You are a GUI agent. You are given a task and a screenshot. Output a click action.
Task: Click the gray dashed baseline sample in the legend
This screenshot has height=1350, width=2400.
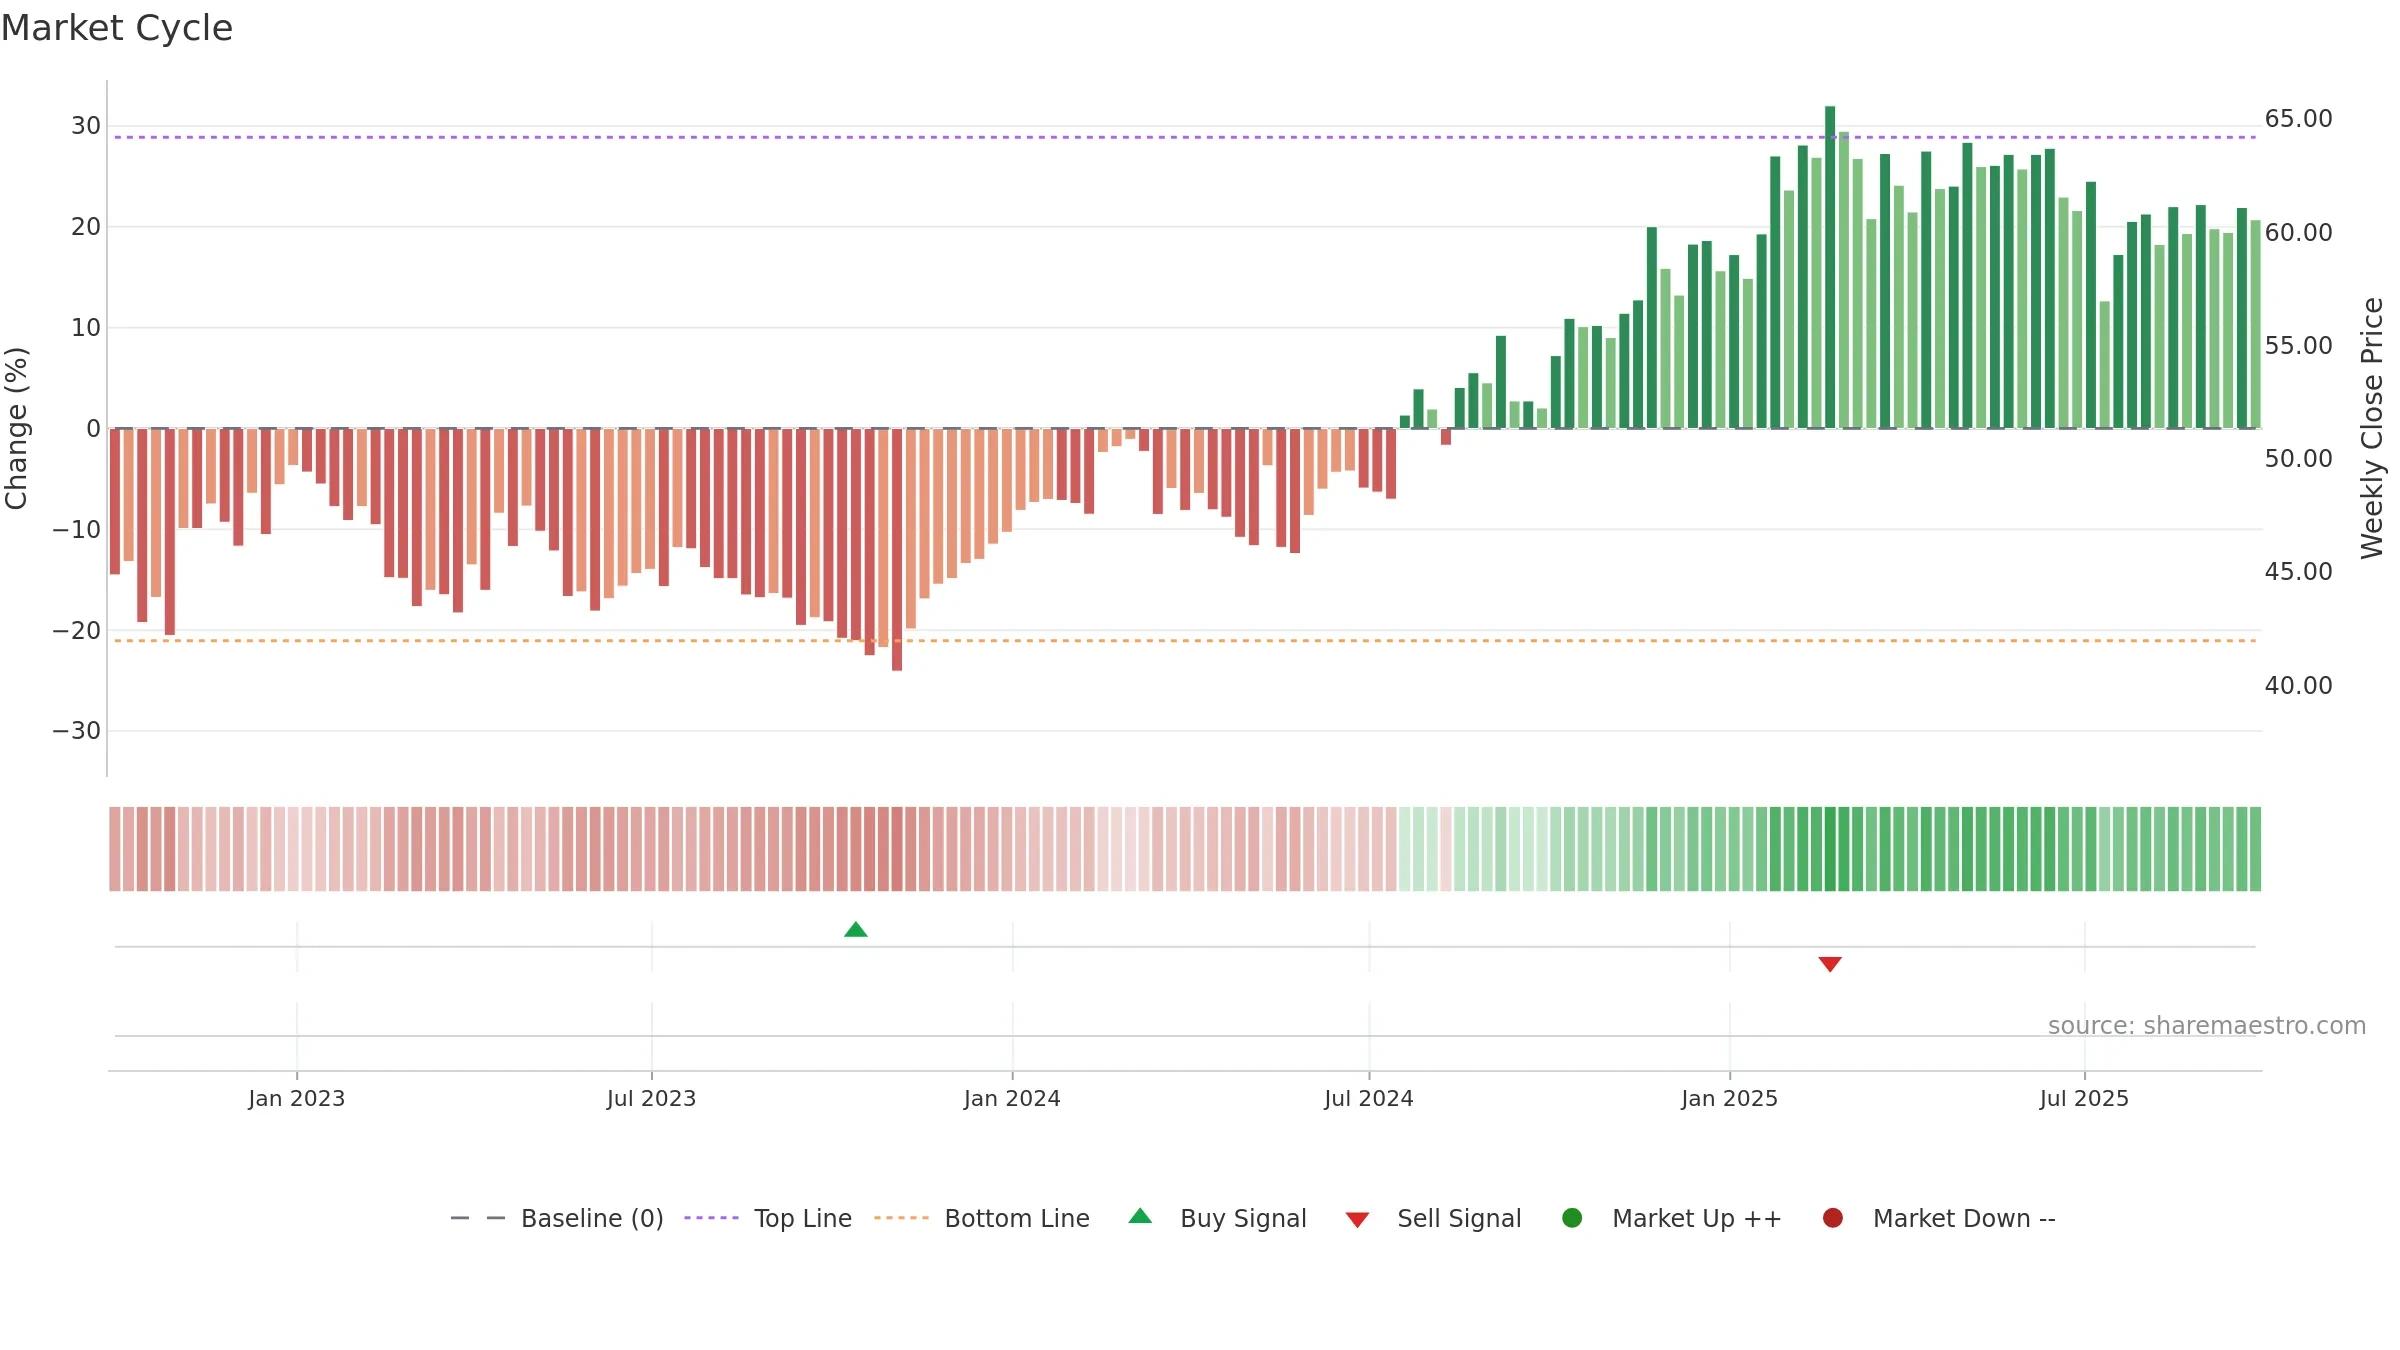[x=478, y=1218]
